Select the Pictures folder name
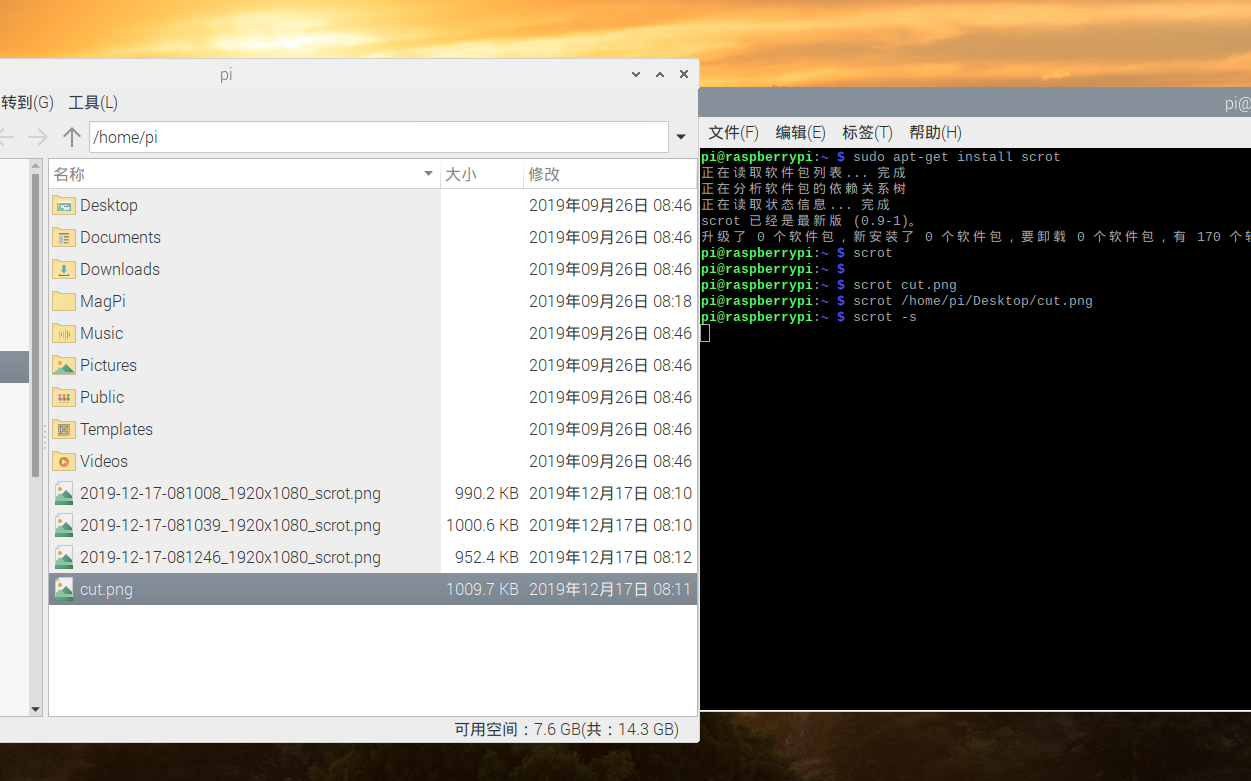1251x781 pixels. (x=108, y=365)
